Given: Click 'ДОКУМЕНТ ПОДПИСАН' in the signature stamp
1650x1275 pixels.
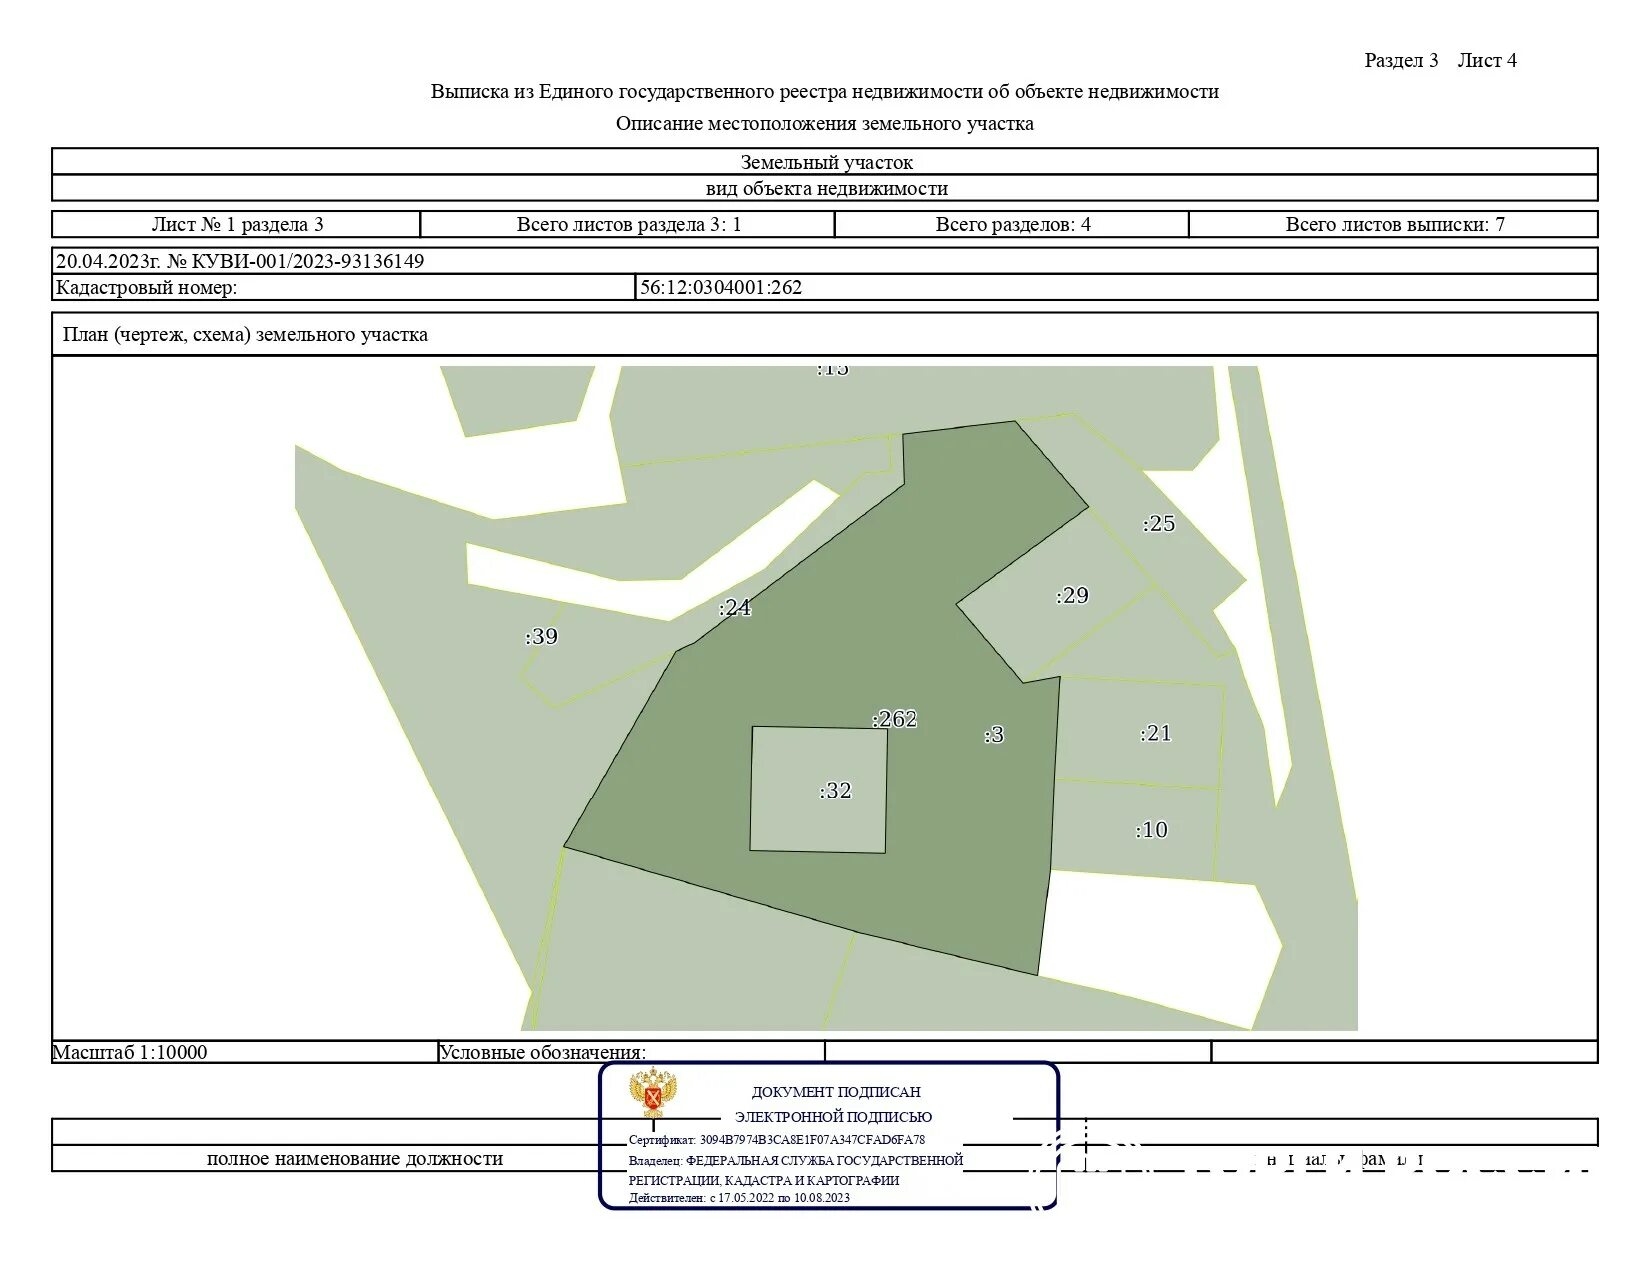Looking at the screenshot, I should (836, 1093).
